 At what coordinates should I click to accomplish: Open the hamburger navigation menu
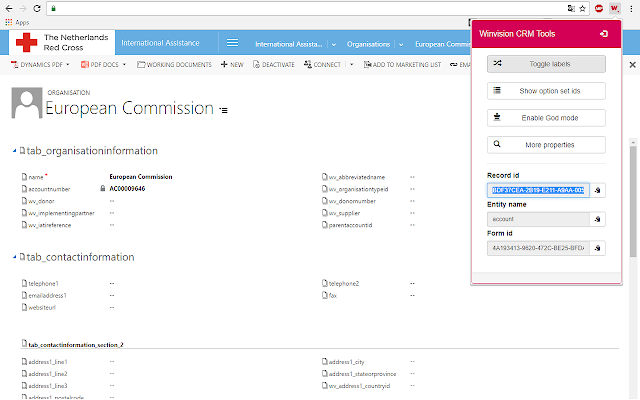coord(232,42)
